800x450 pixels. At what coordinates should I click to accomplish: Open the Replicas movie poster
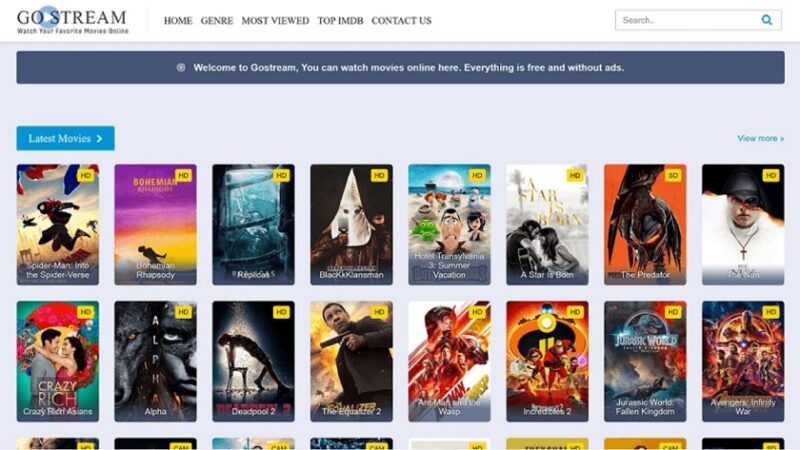254,224
